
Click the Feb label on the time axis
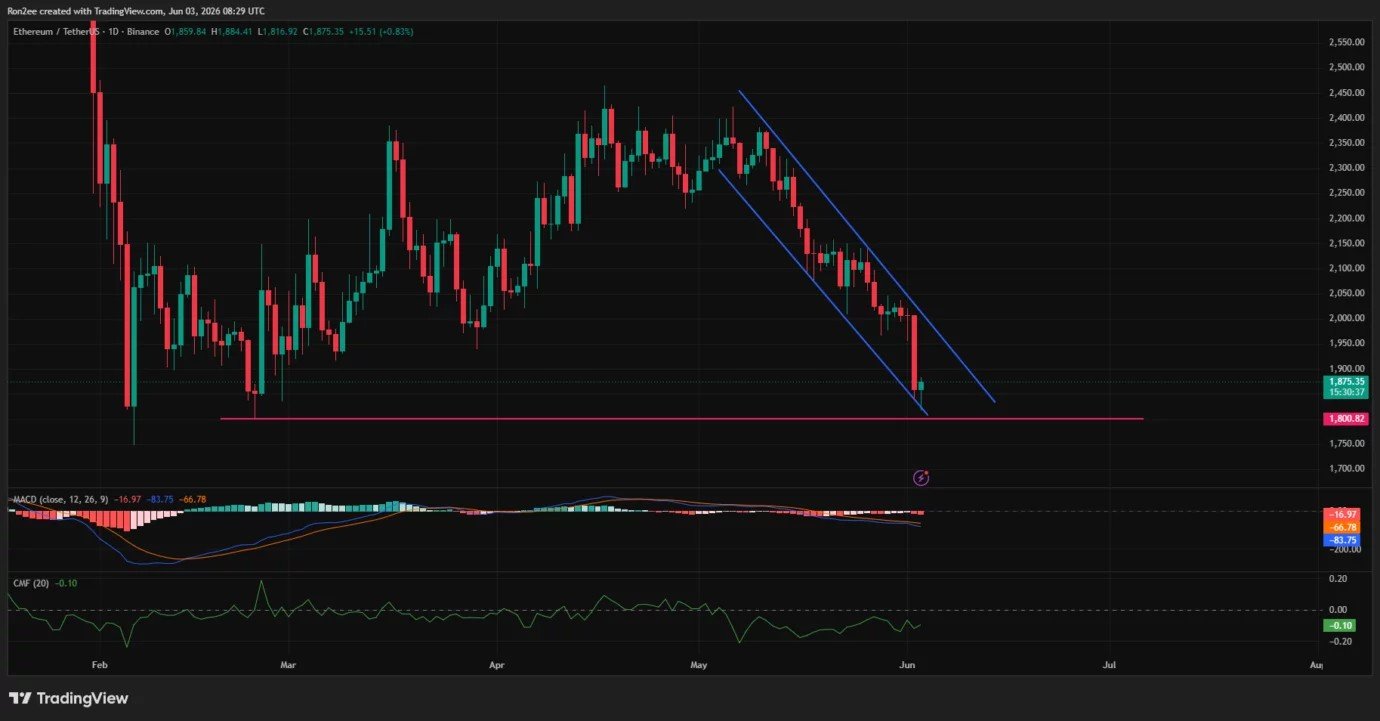pyautogui.click(x=98, y=664)
